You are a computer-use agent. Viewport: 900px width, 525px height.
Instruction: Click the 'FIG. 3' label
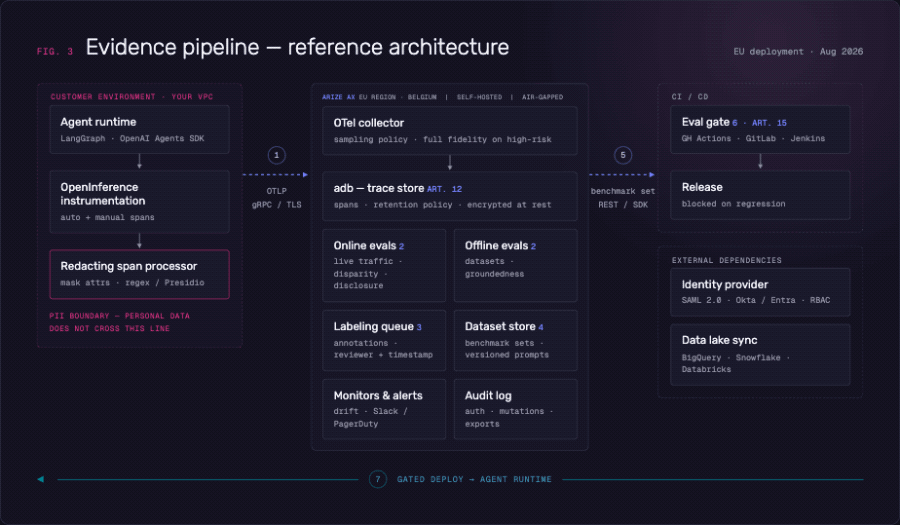click(55, 52)
